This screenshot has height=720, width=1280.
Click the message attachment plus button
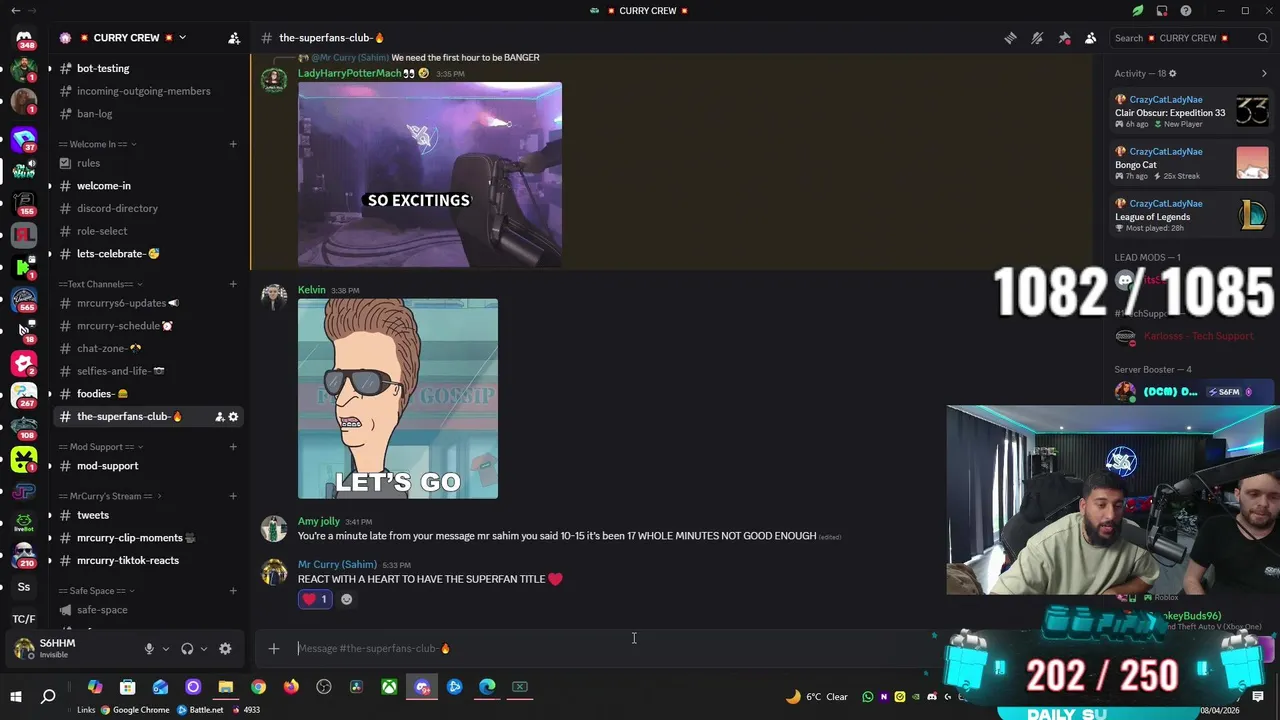pyautogui.click(x=274, y=649)
